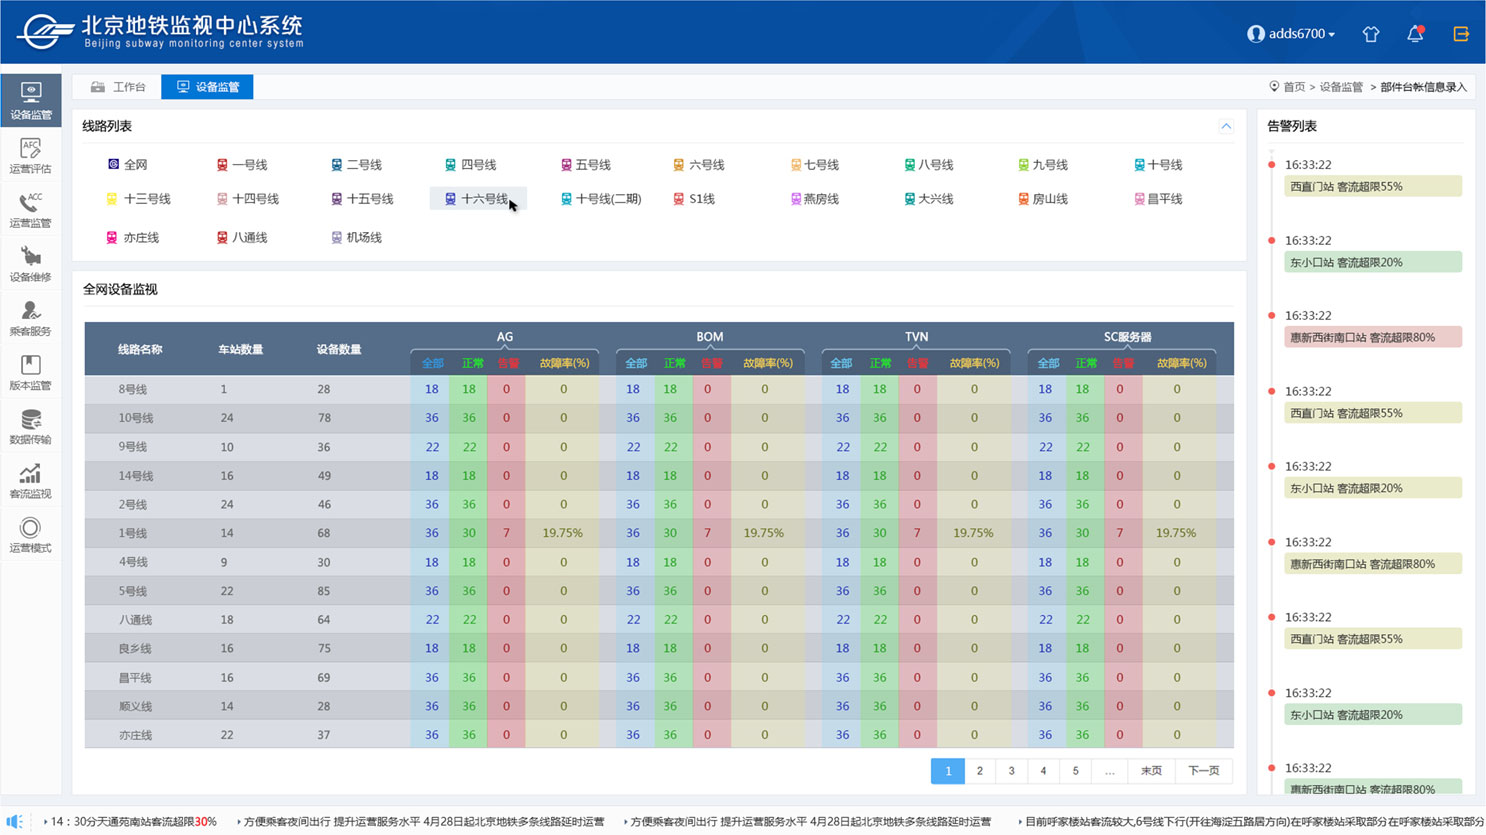1486x835 pixels.
Task: Open 设备监管 in the left sidebar
Action: tap(31, 101)
